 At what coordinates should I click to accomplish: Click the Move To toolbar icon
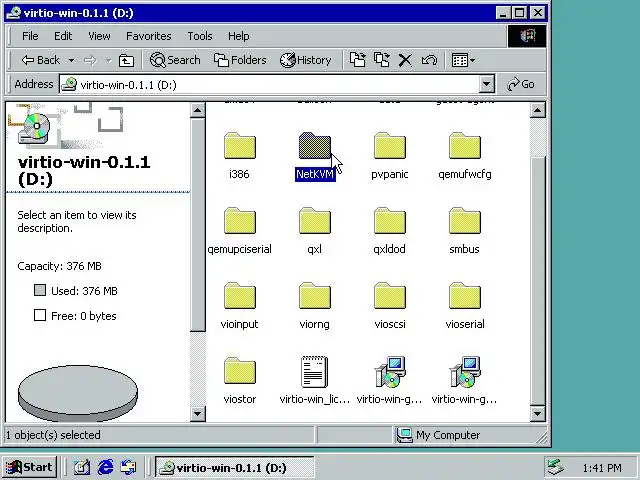(358, 60)
